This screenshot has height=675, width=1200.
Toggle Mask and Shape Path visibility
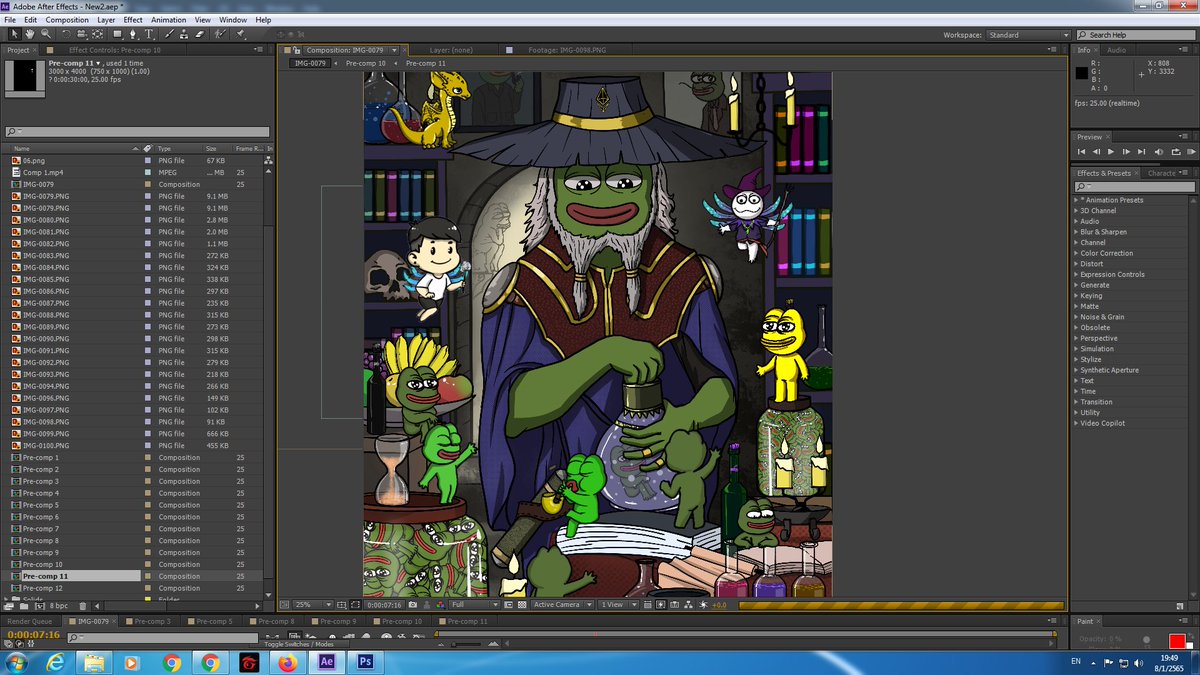coord(355,604)
